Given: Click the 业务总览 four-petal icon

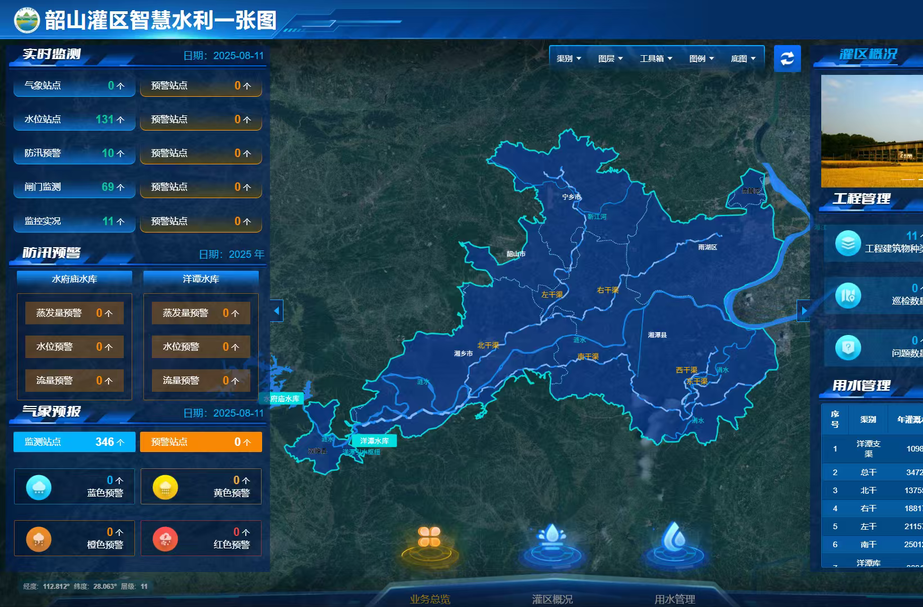Looking at the screenshot, I should point(430,538).
